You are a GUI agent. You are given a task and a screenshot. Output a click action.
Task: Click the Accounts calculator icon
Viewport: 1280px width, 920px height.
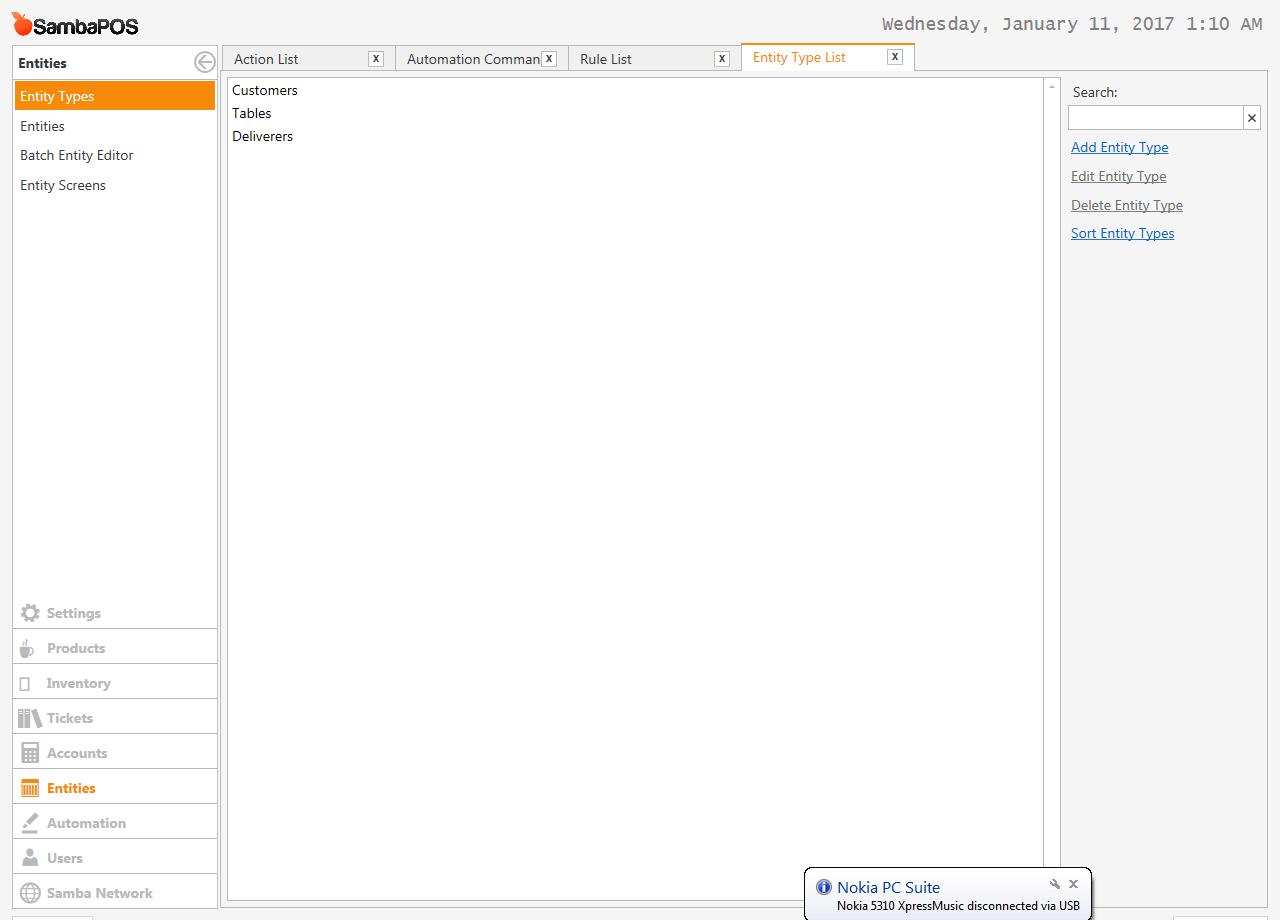30,753
